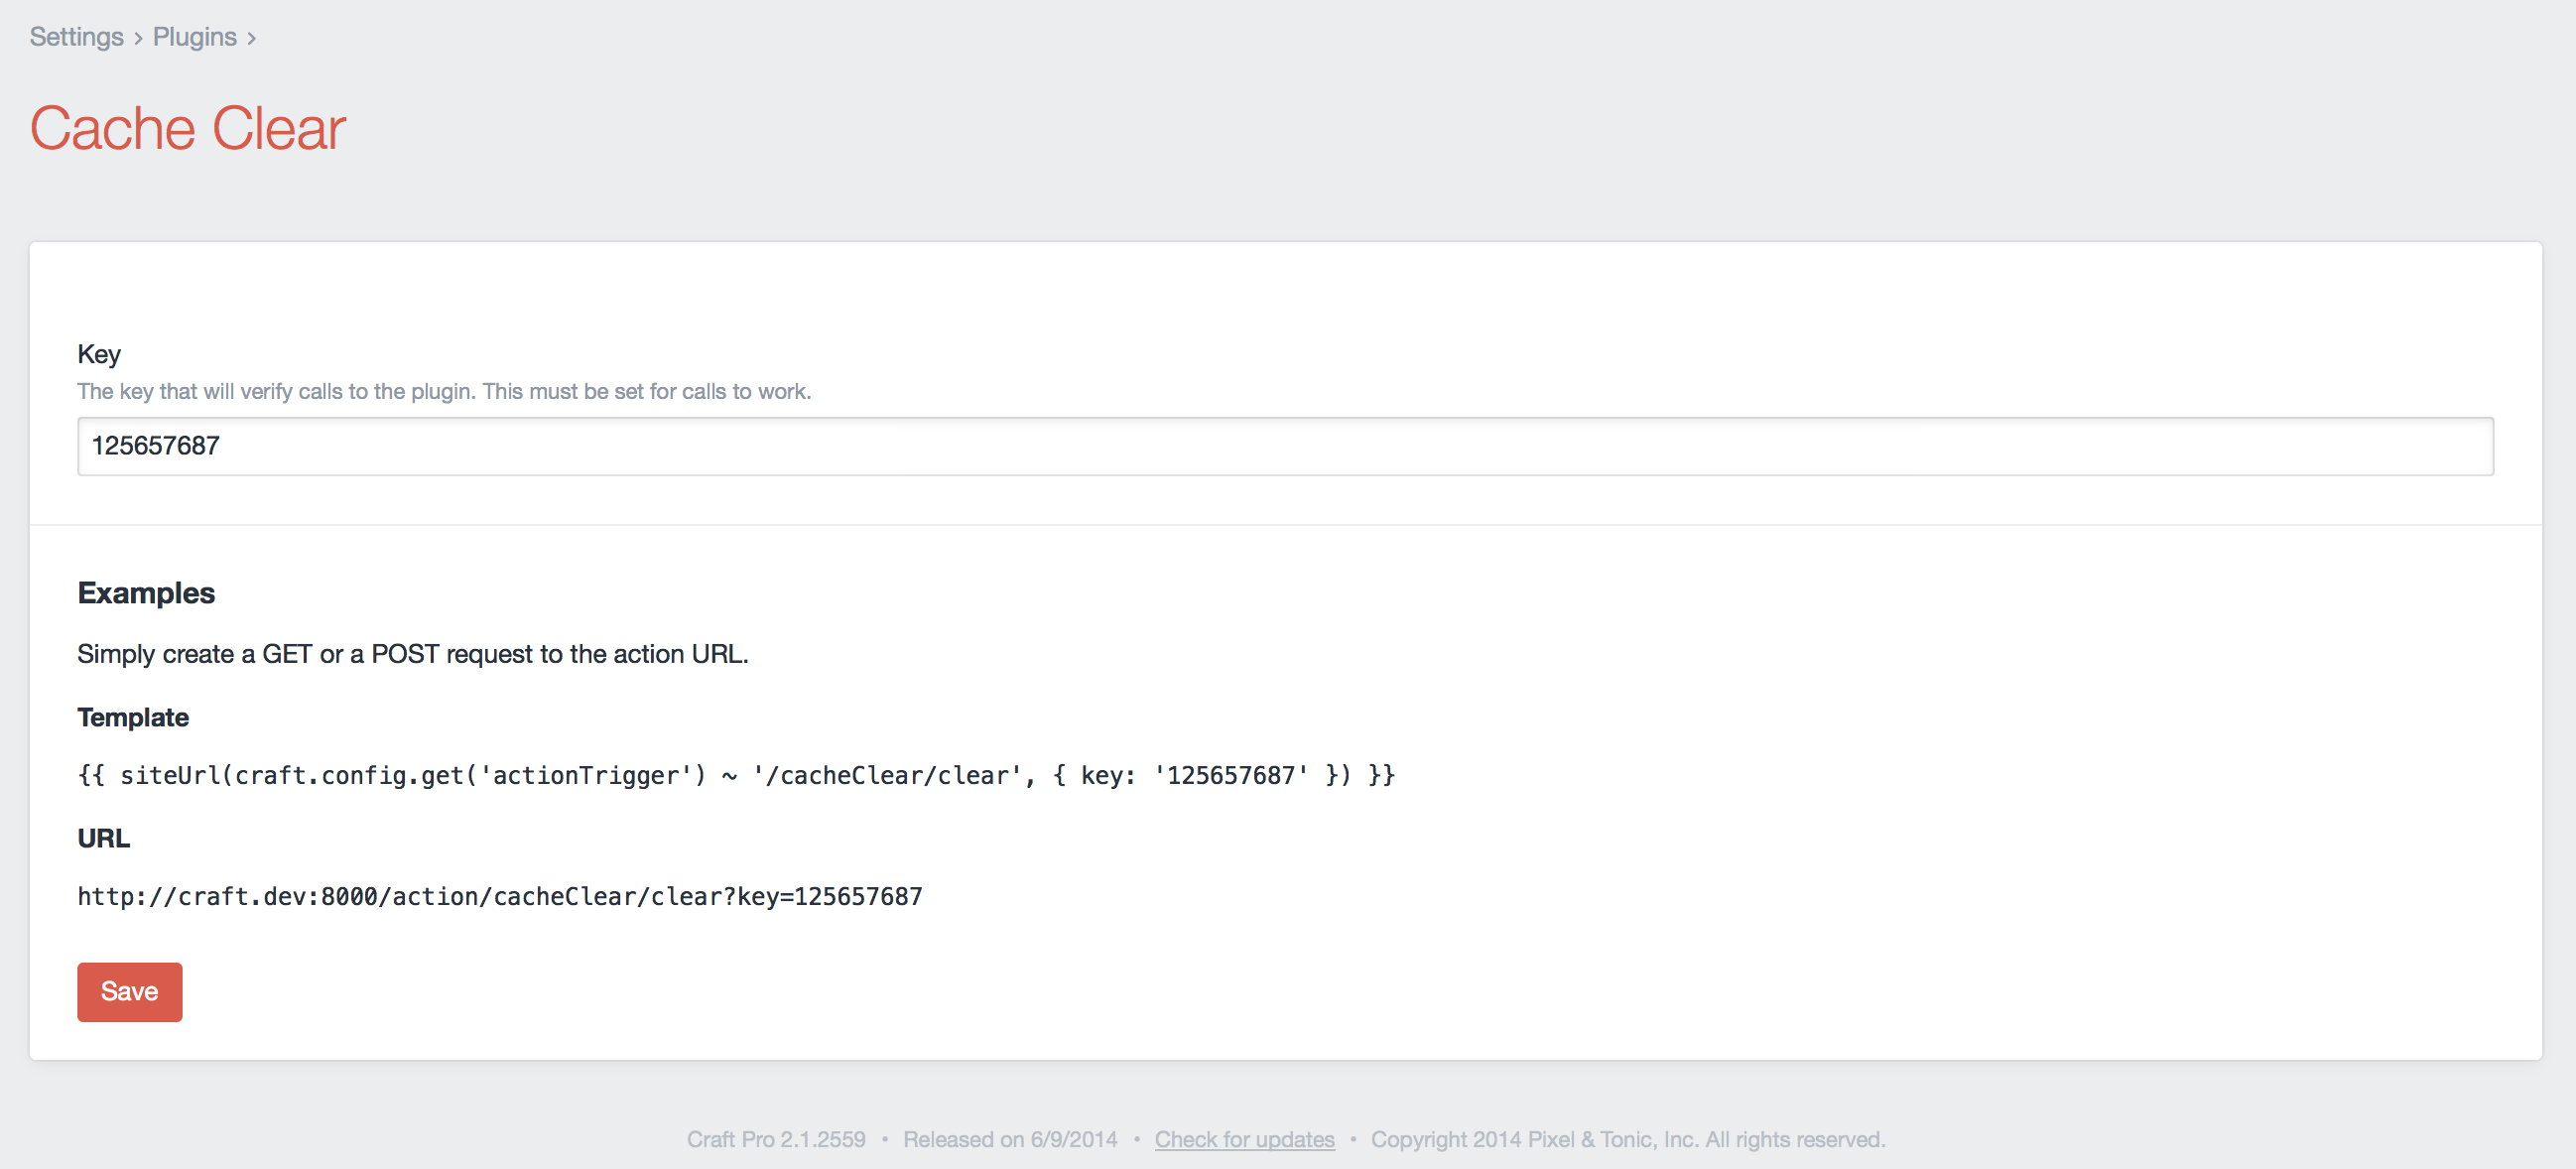
Task: Click the chevron after Settings breadcrumb
Action: click(x=138, y=38)
